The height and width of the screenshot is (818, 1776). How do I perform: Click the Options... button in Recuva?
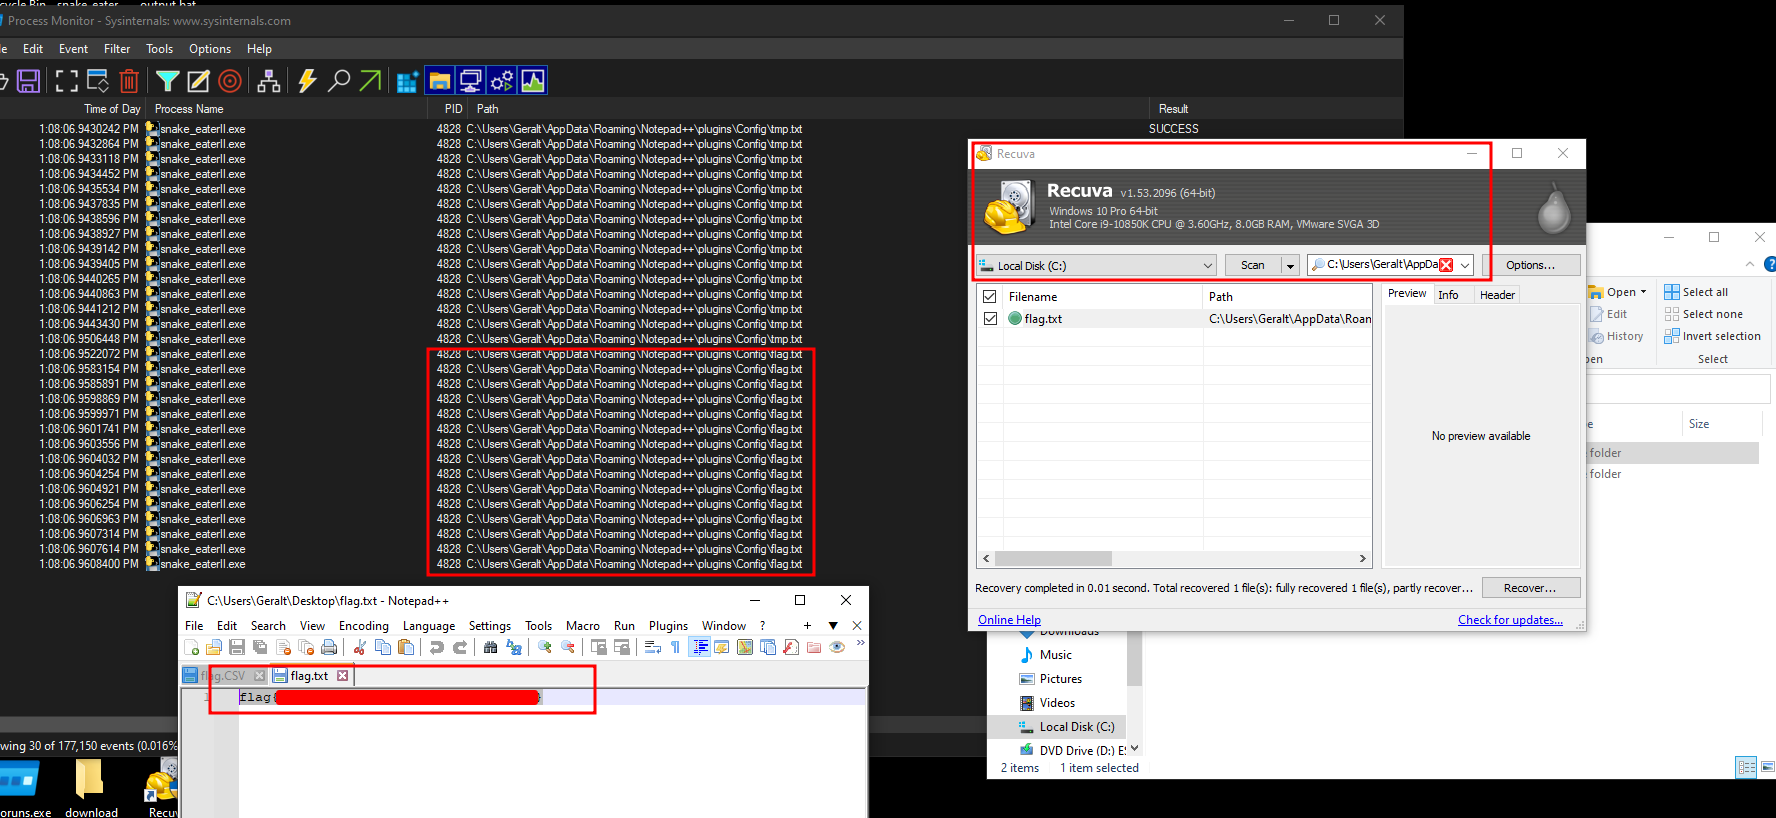click(x=1530, y=265)
